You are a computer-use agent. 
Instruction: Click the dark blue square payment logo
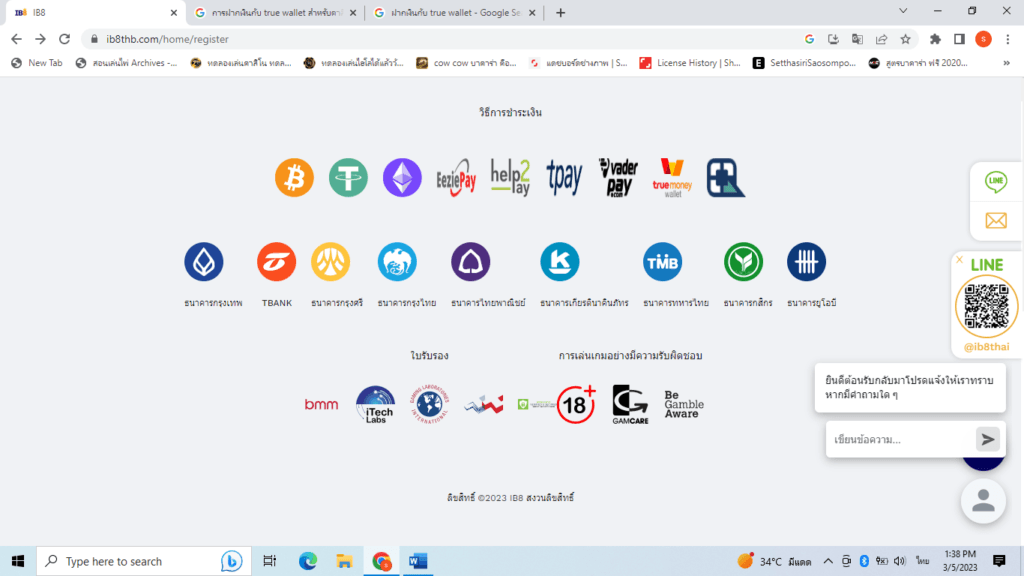pos(726,178)
